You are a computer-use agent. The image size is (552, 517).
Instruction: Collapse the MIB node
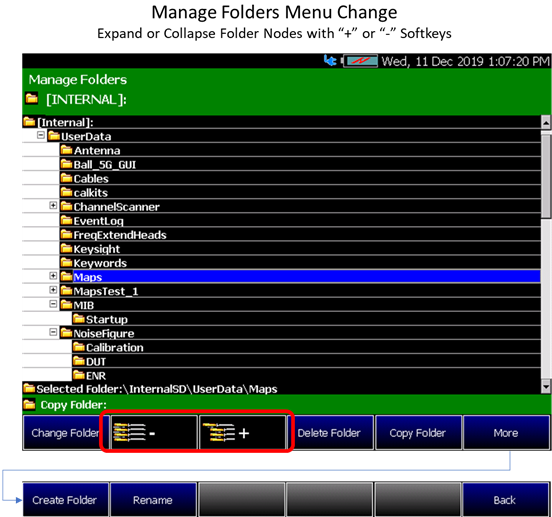click(x=53, y=304)
